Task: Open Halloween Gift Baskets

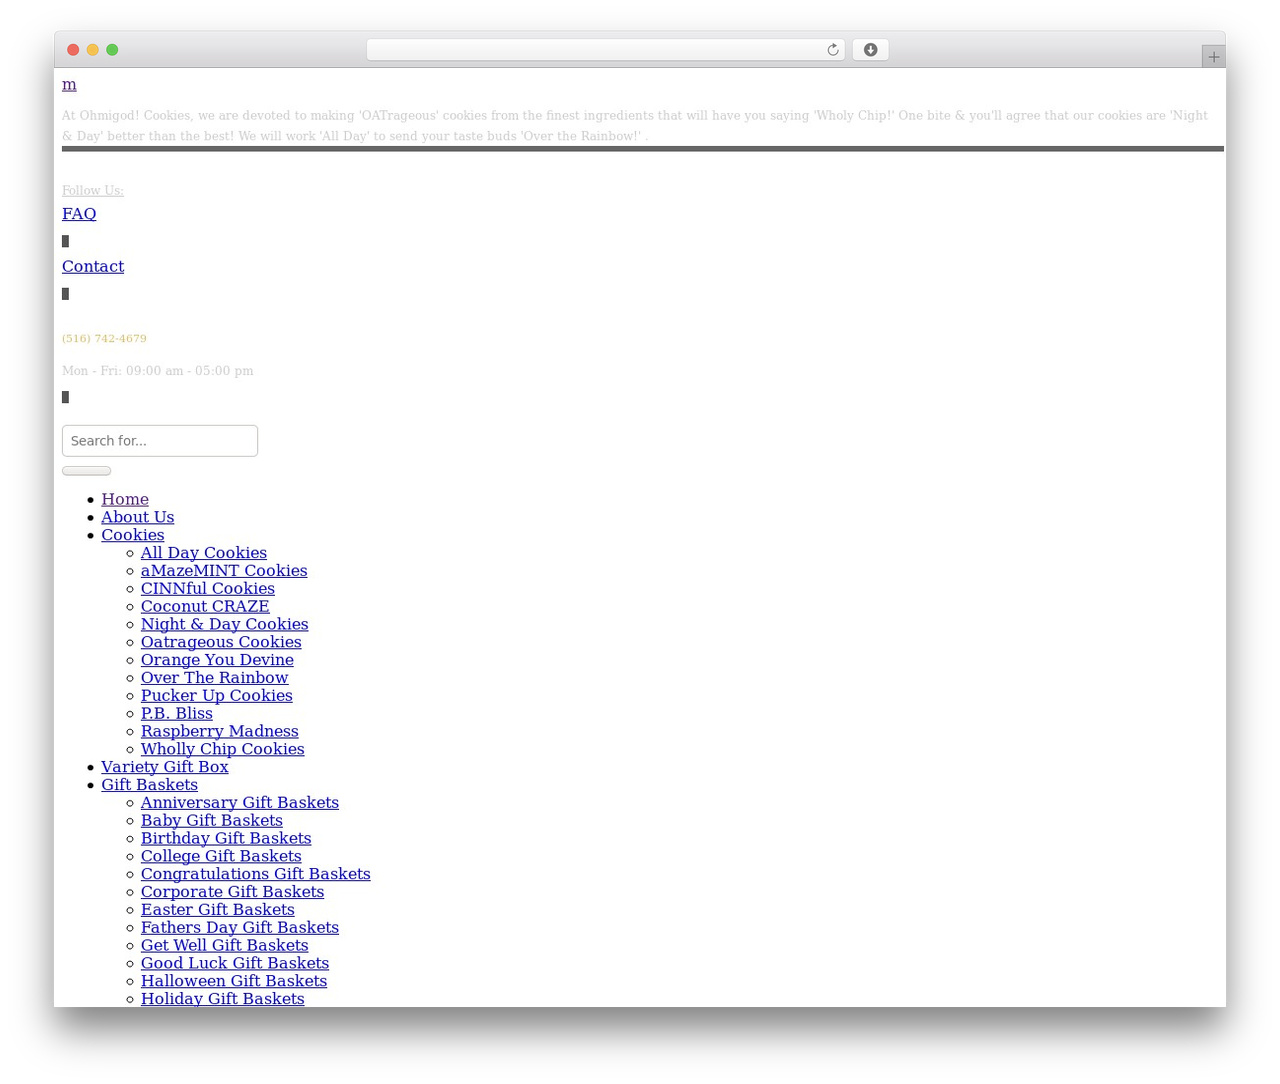Action: [x=234, y=982]
